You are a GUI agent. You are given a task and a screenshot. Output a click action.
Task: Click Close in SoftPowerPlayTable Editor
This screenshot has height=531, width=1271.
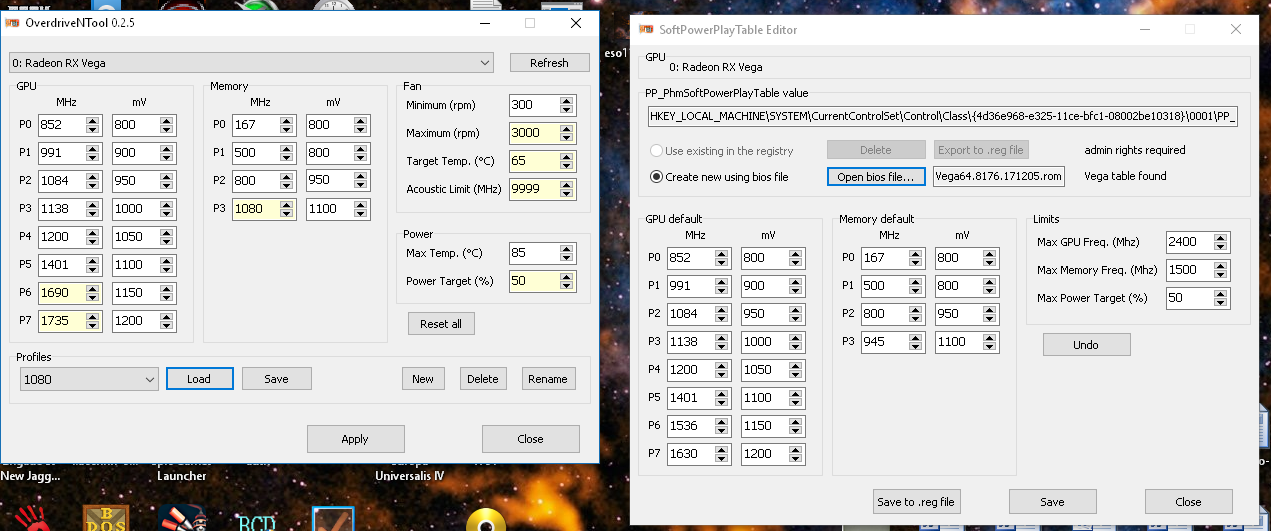tap(1188, 502)
